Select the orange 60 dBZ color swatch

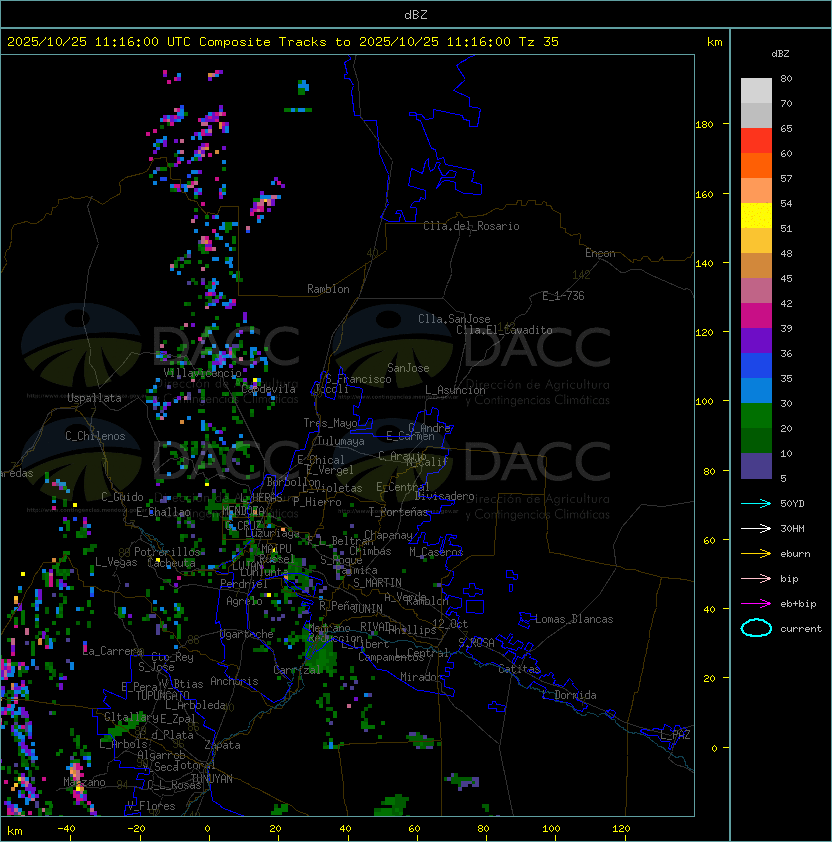click(x=756, y=166)
